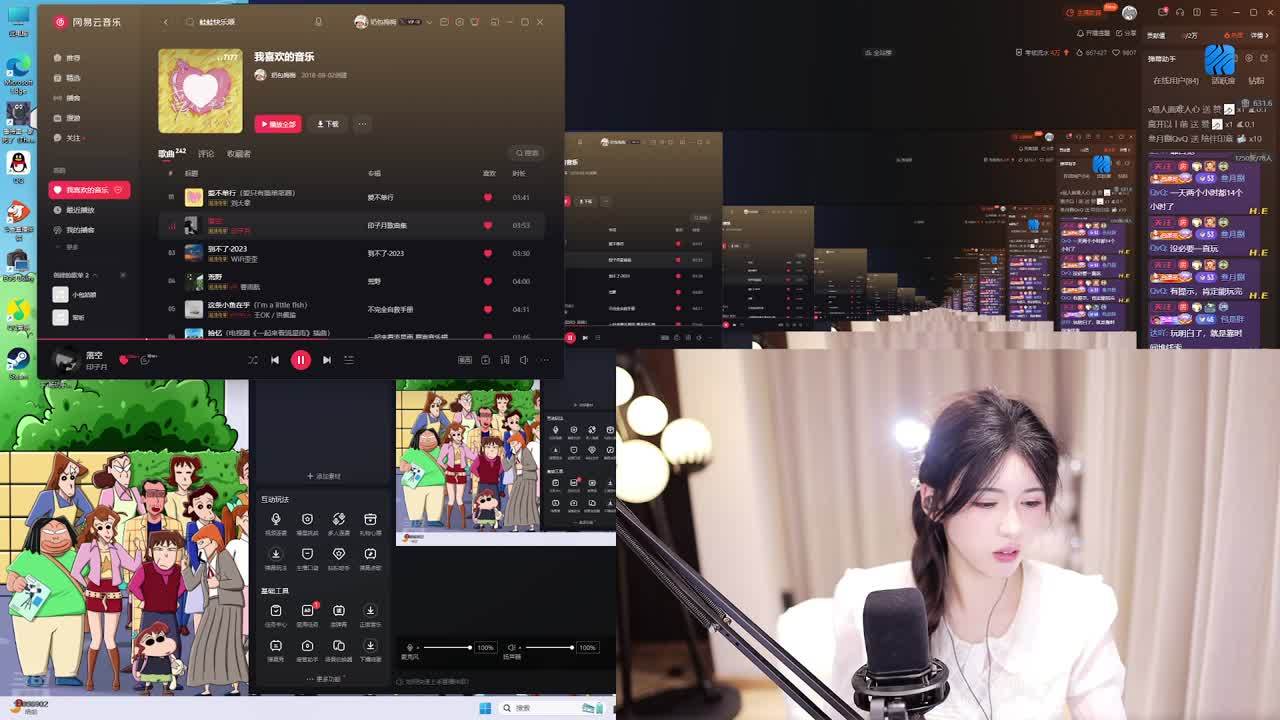This screenshot has width=1280, height=720.
Task: Select the 在线用户(84) tab in the live panel
Action: click(x=1175, y=81)
